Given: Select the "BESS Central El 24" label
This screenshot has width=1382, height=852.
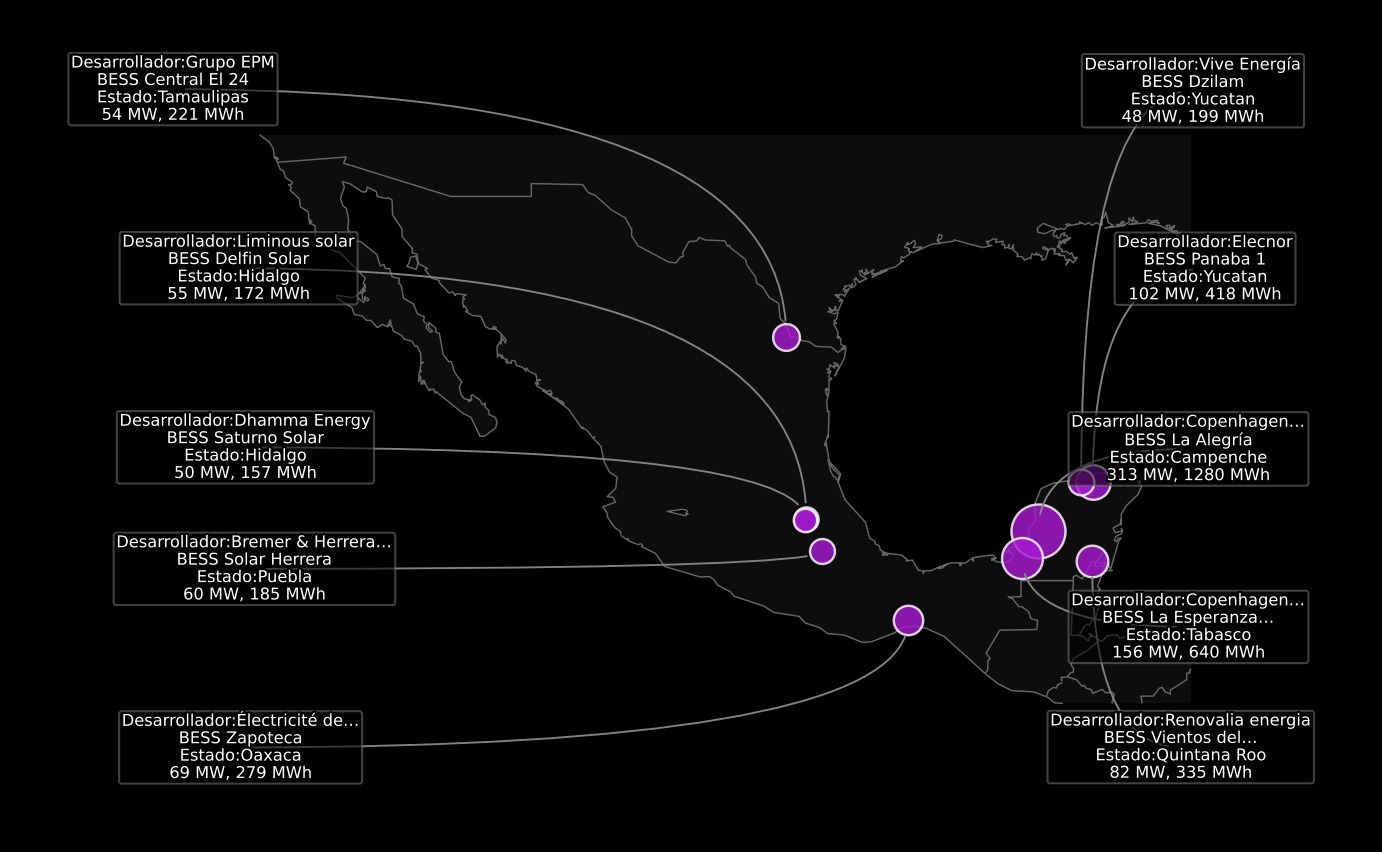Looking at the screenshot, I should [173, 79].
